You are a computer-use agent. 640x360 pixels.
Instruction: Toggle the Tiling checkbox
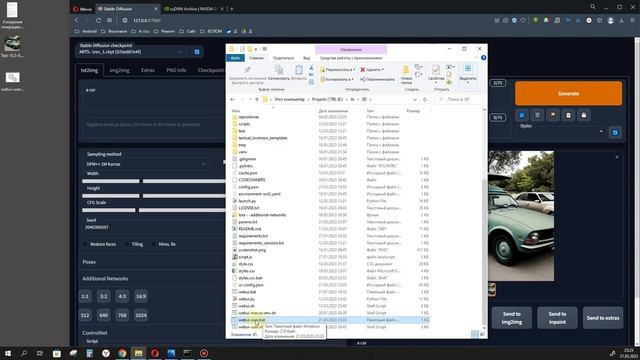127,244
